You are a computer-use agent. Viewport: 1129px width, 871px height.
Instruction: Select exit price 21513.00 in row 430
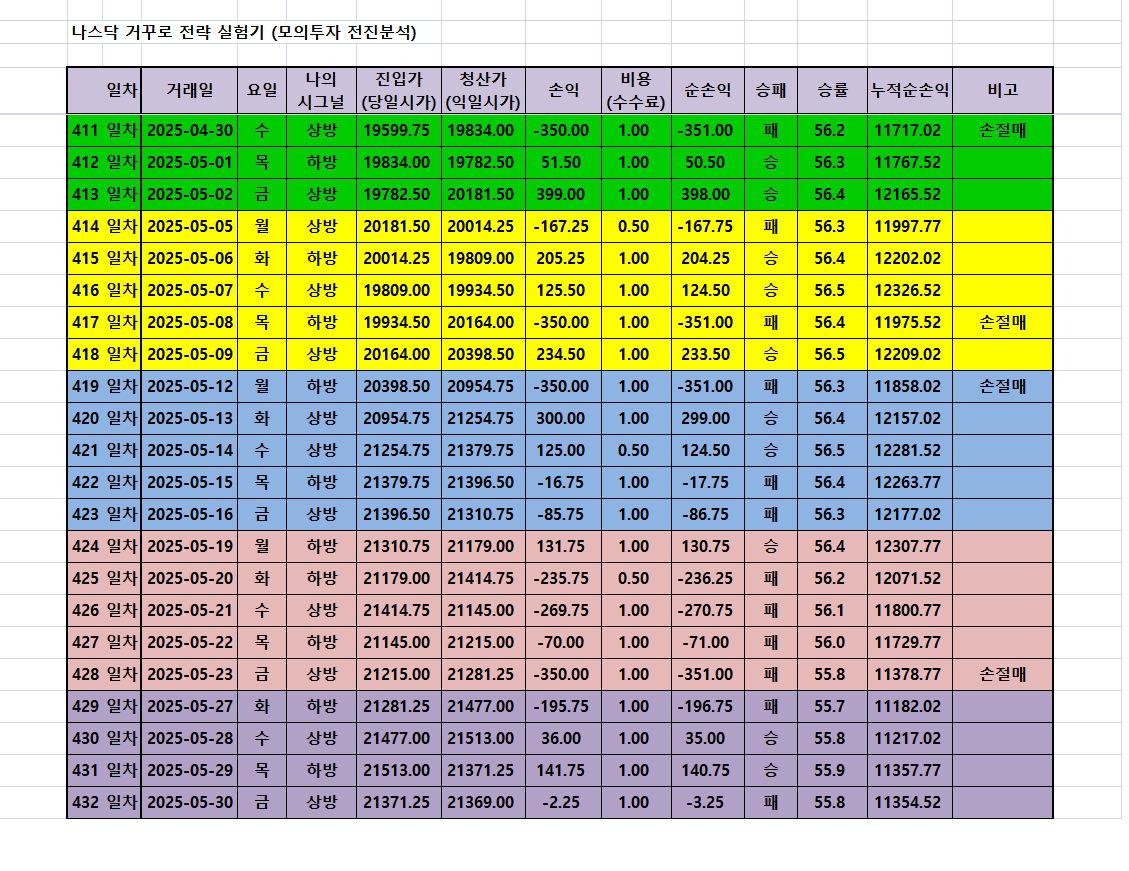pos(483,739)
